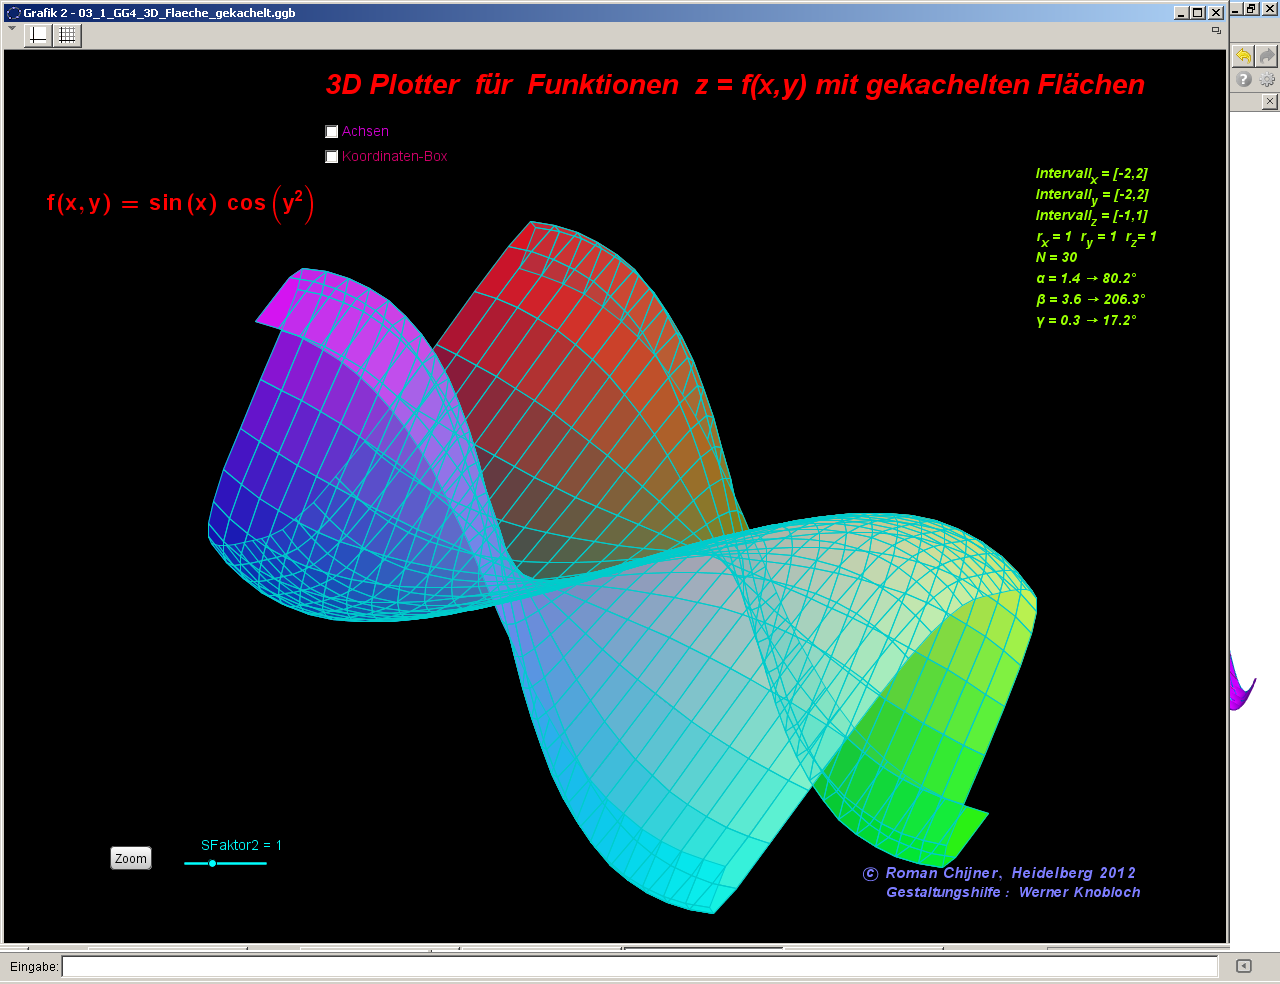Viewport: 1280px width, 984px height.
Task: Toggle the axes display icon in style bar
Action: (x=38, y=35)
